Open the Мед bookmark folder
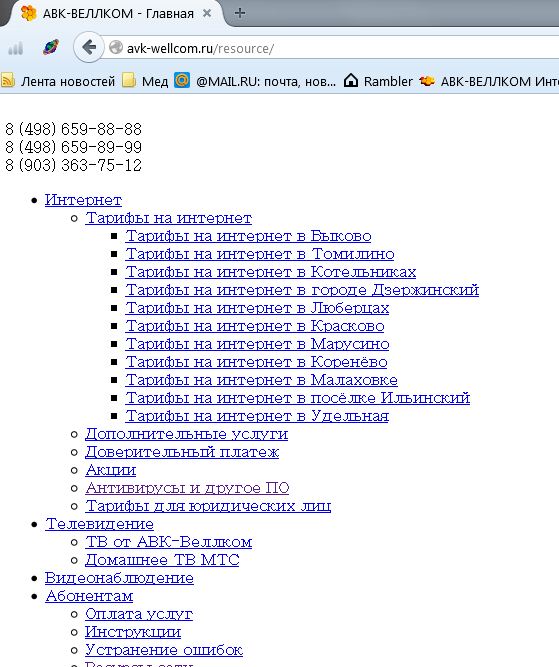 (x=145, y=81)
